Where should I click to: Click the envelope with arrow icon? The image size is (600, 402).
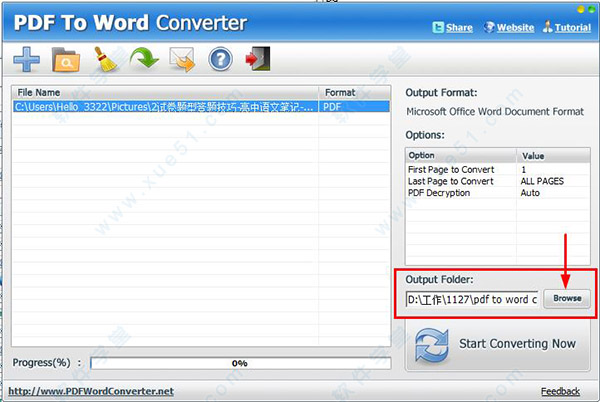(182, 61)
